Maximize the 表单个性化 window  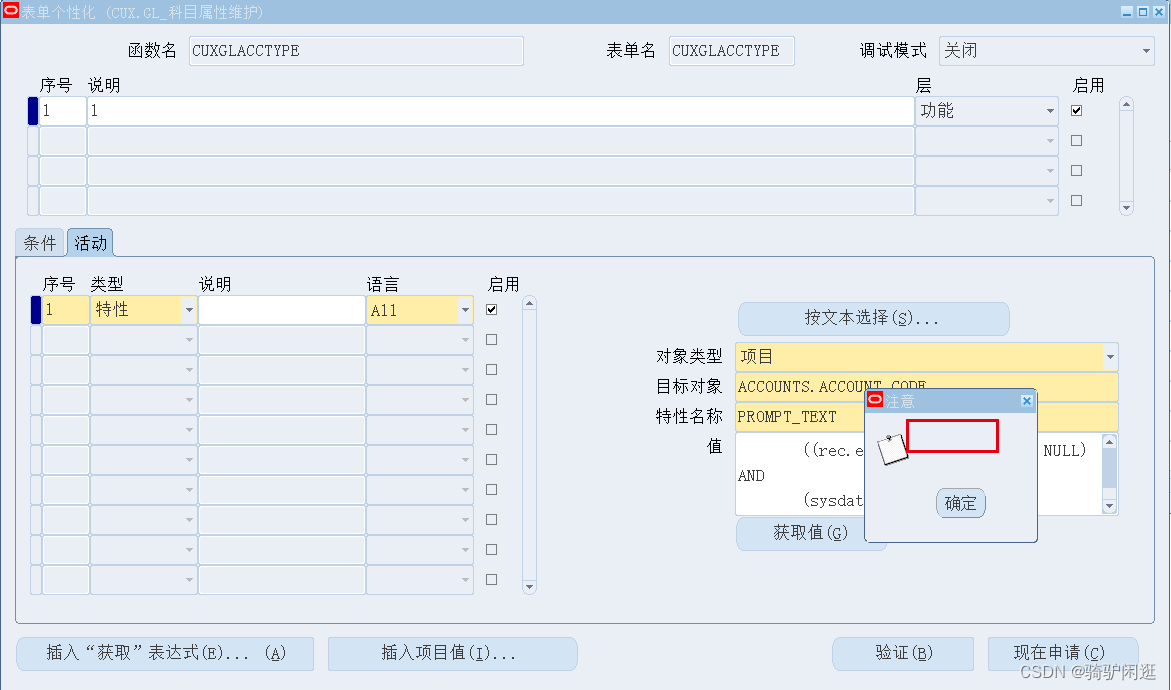tap(1143, 11)
